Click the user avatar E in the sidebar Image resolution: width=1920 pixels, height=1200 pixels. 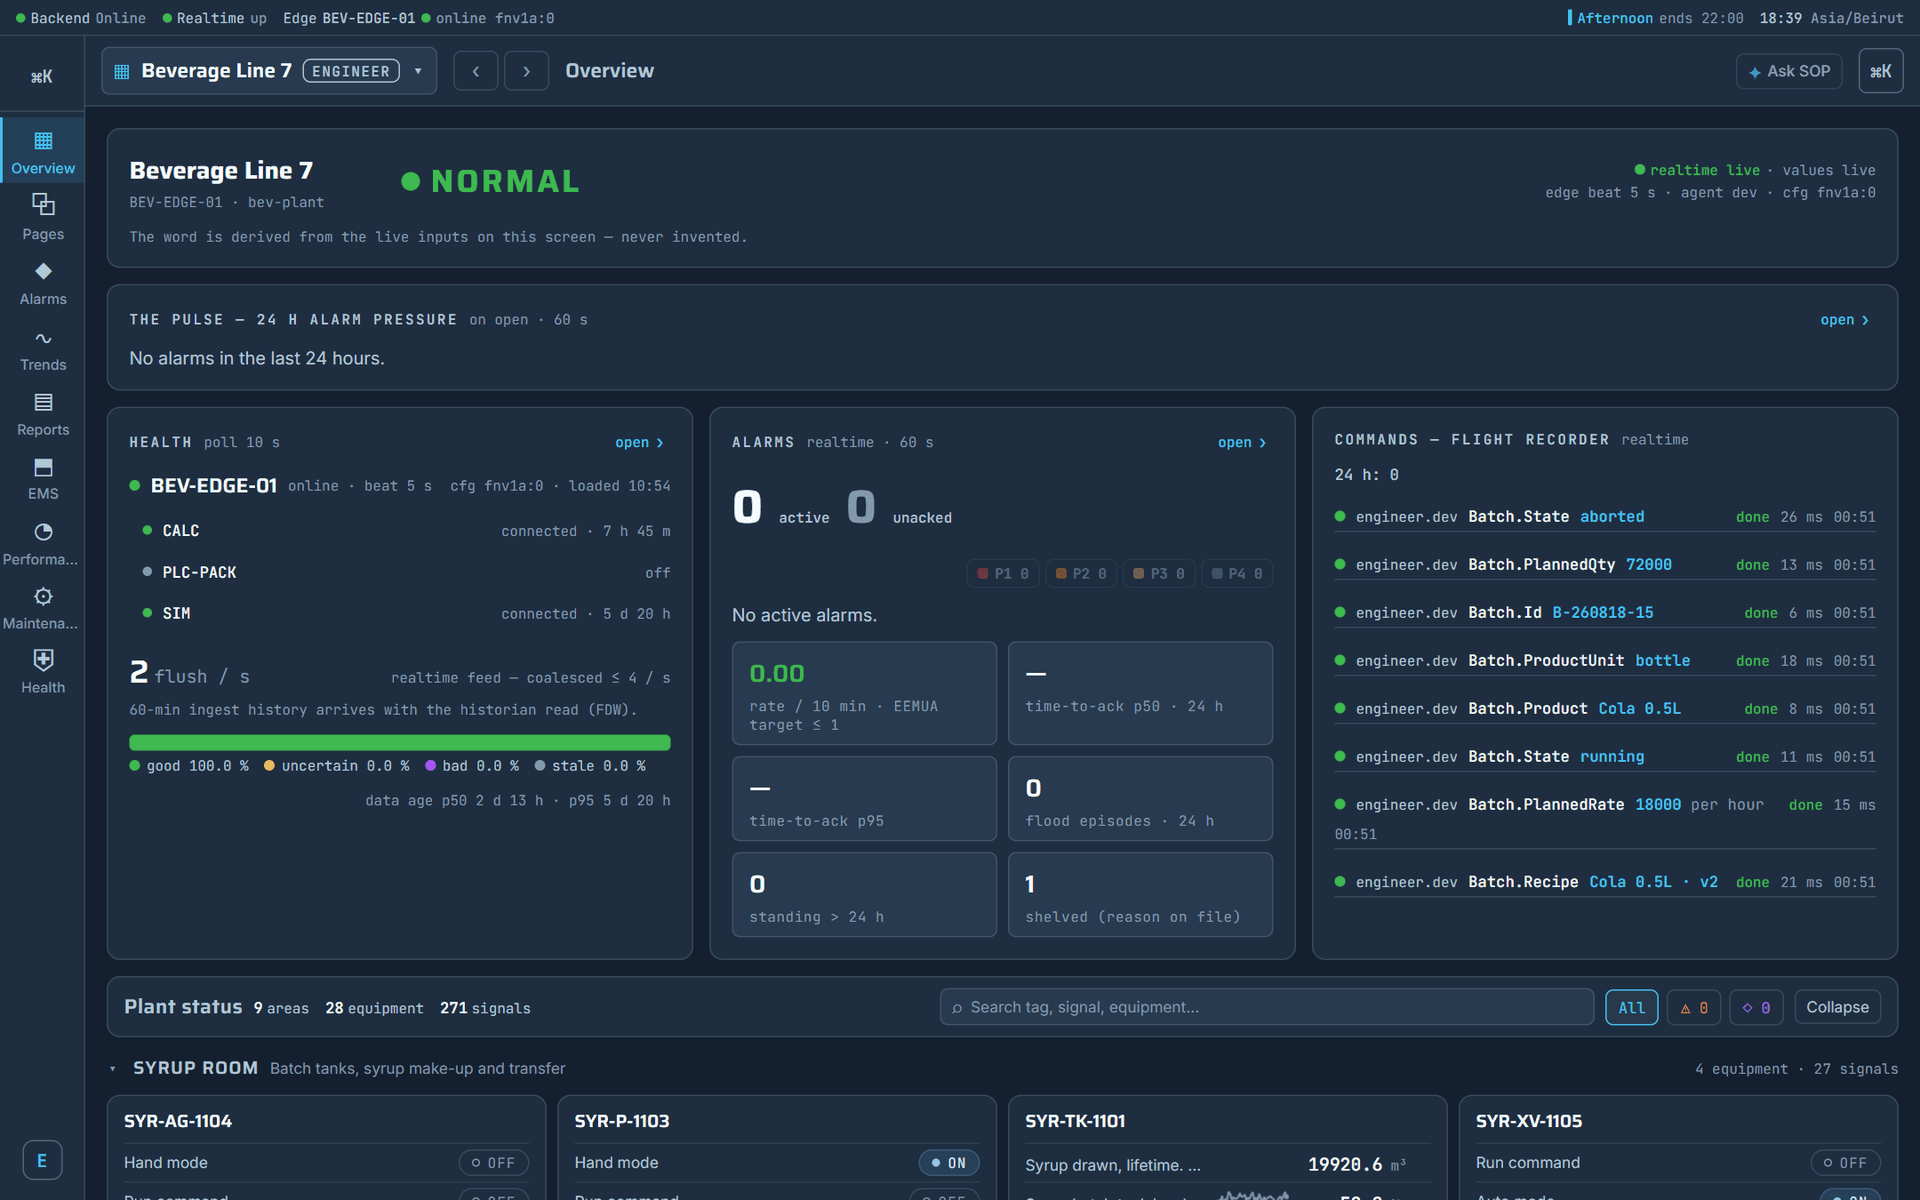point(42,1160)
